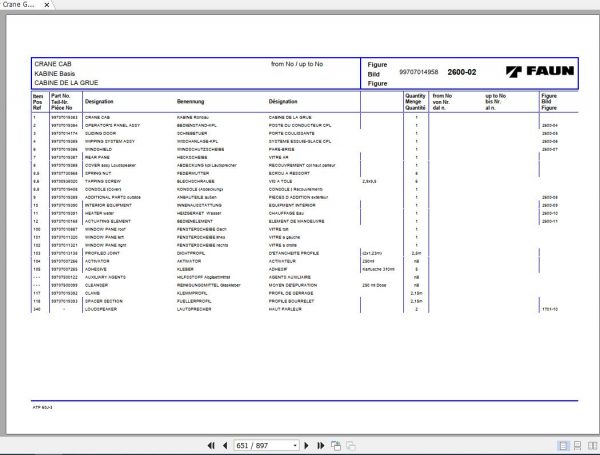The width and height of the screenshot is (600, 455).
Task: Select the Crane G... document tab
Action: pos(18,5)
